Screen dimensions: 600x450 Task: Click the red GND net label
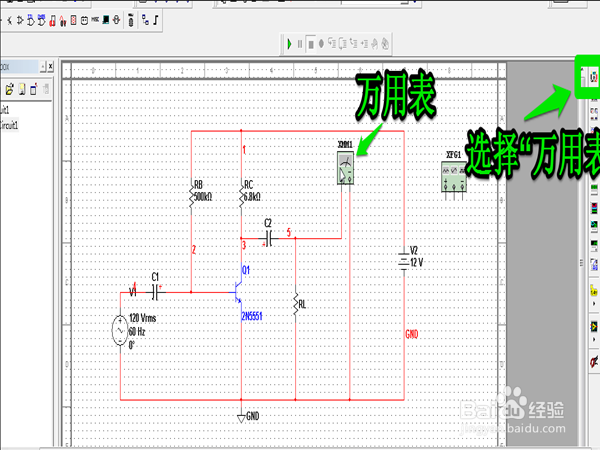412,334
